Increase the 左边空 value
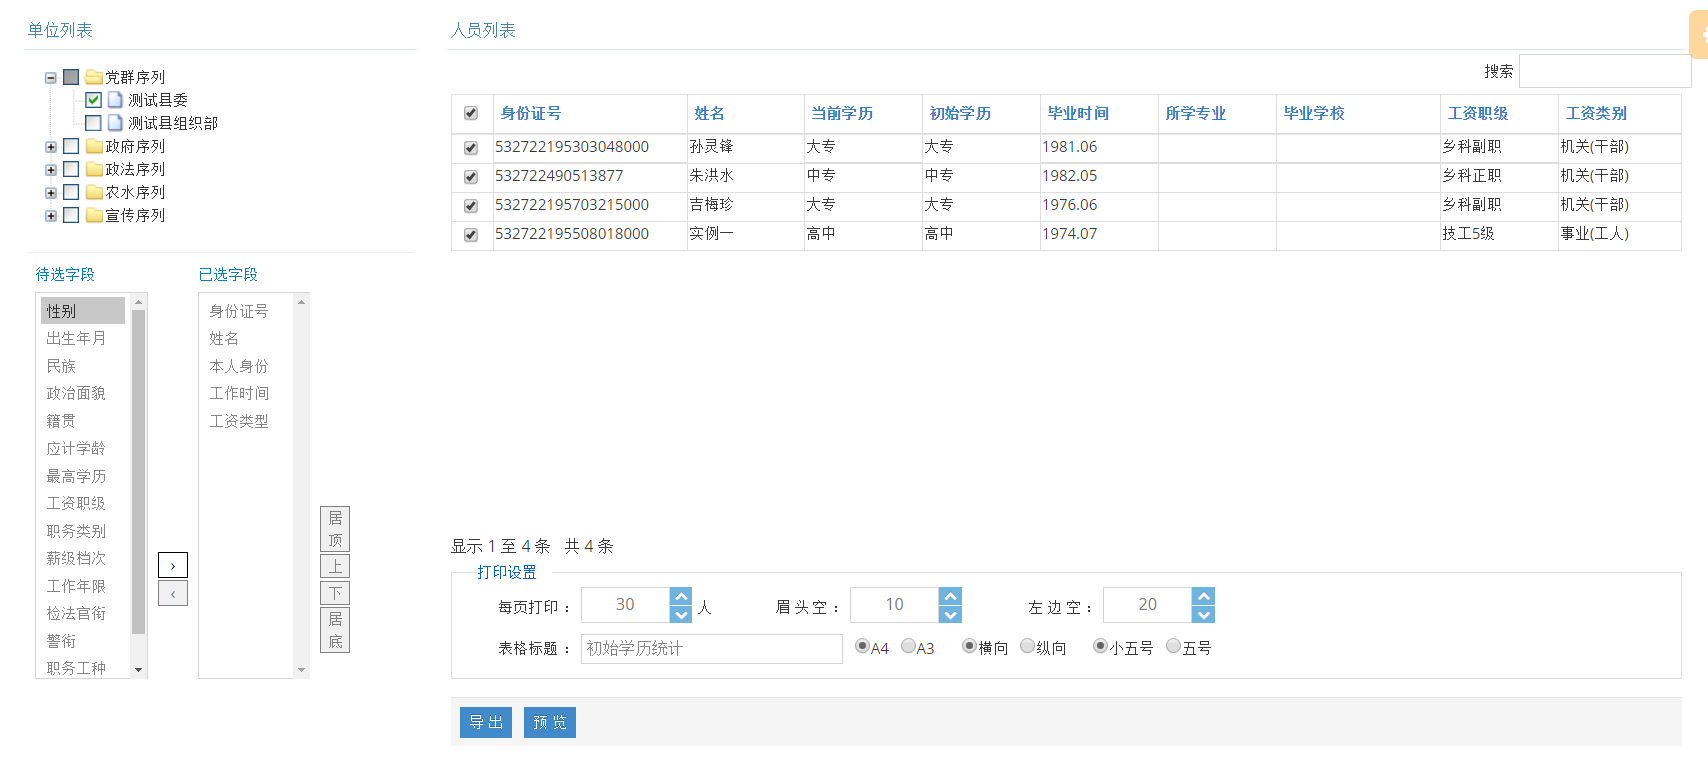Viewport: 1708px width, 765px height. 1204,596
